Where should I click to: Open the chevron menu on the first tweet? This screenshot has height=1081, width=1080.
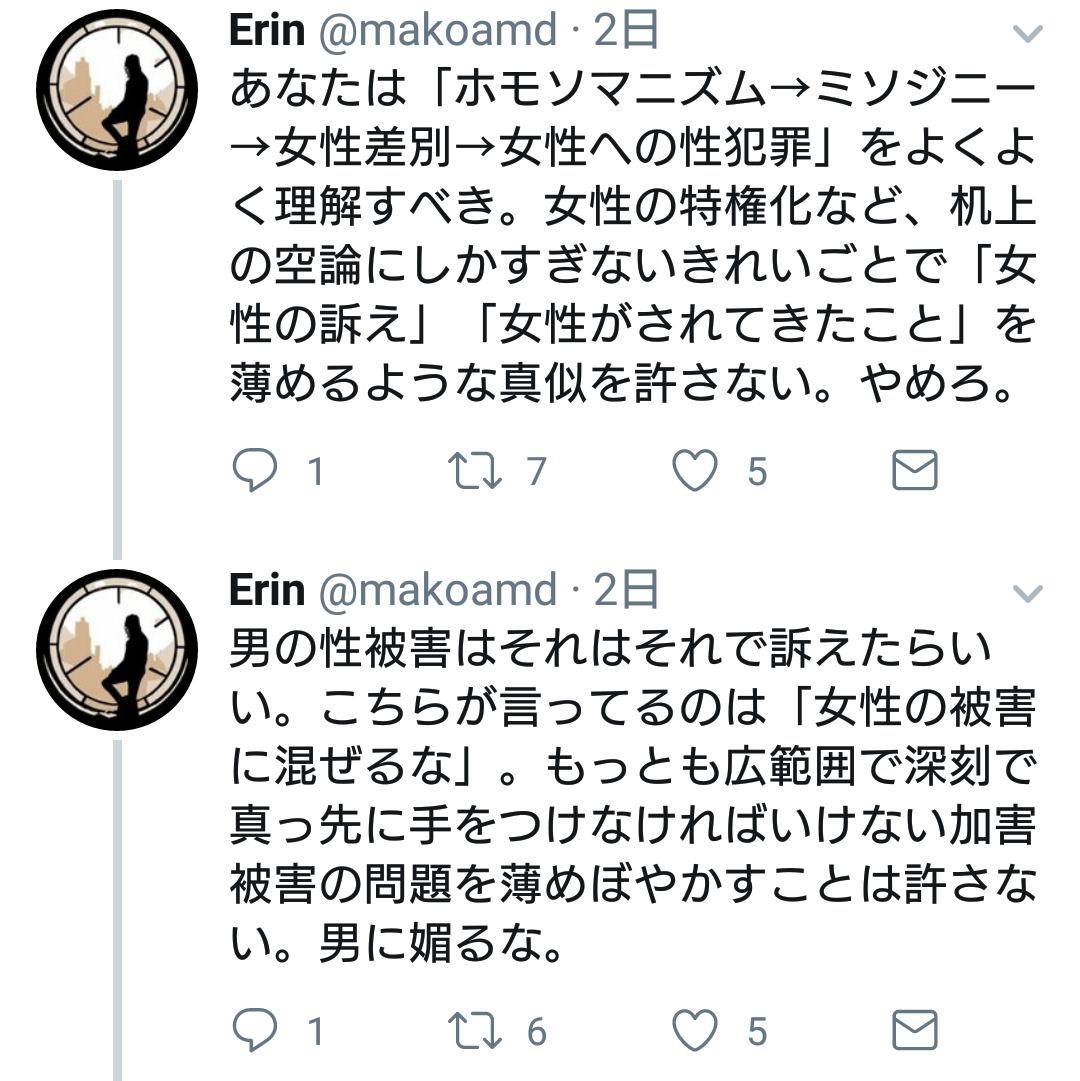click(1027, 33)
